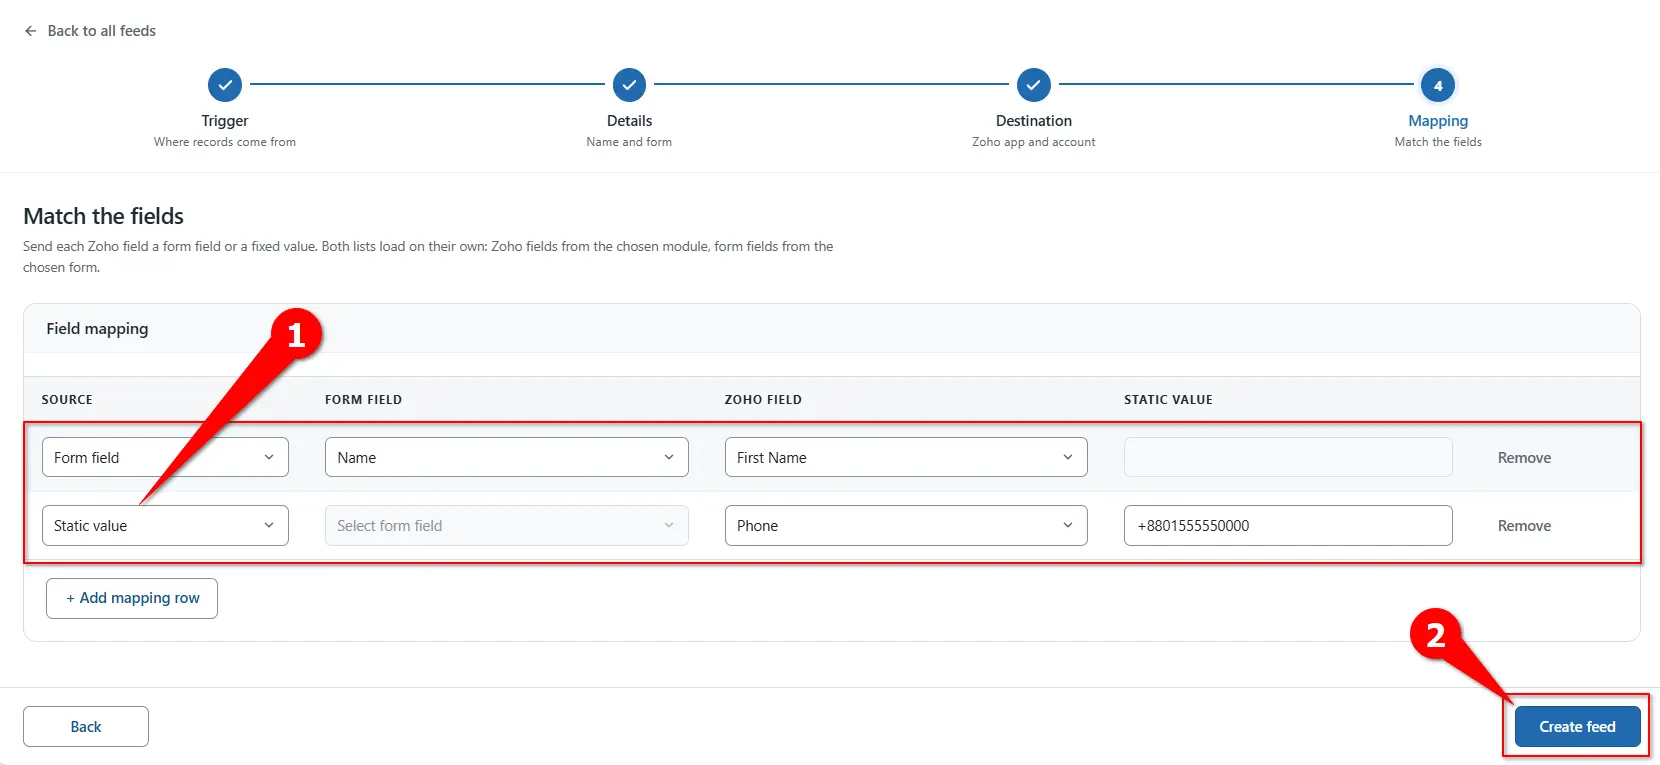Viewport: 1660px width, 765px height.
Task: Click the static value field containing +8801555550000
Action: (1288, 525)
